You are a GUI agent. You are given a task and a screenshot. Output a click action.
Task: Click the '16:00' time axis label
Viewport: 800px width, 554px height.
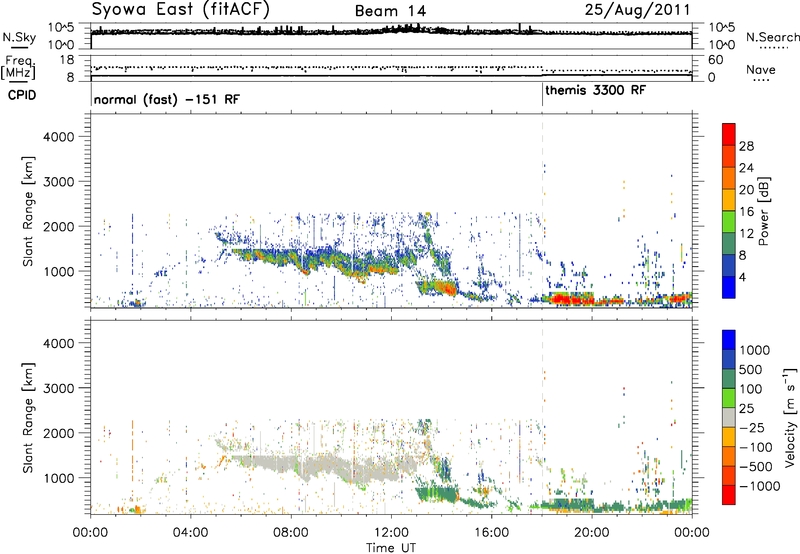click(491, 533)
